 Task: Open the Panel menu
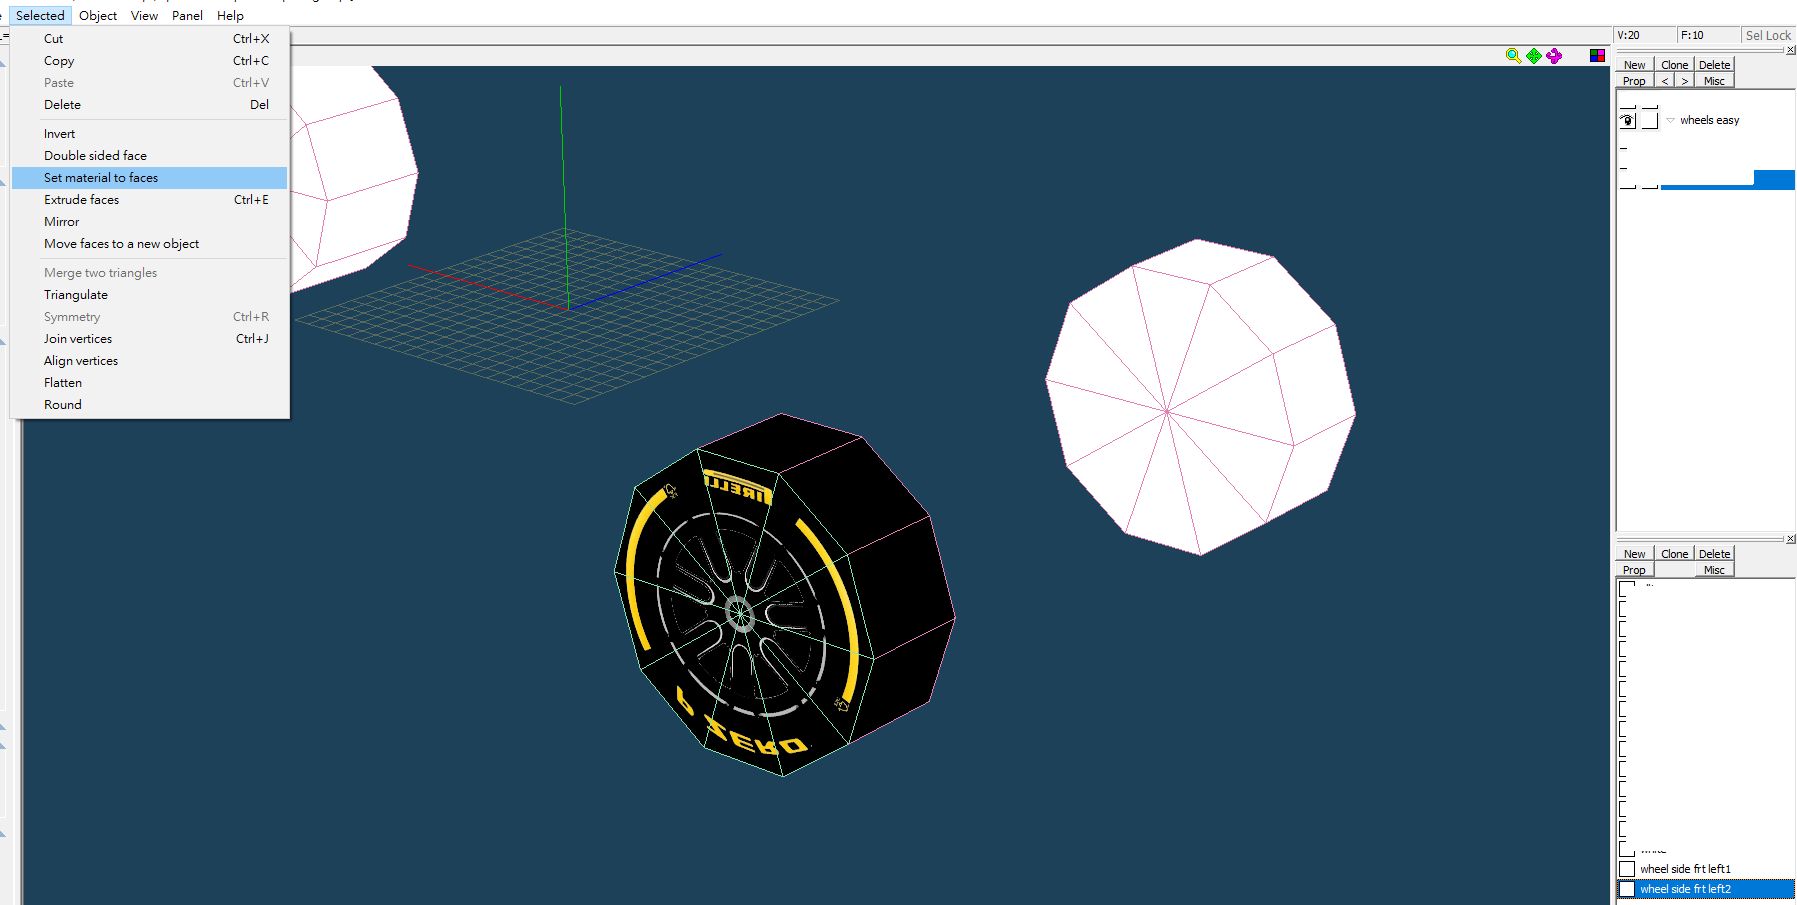click(187, 15)
